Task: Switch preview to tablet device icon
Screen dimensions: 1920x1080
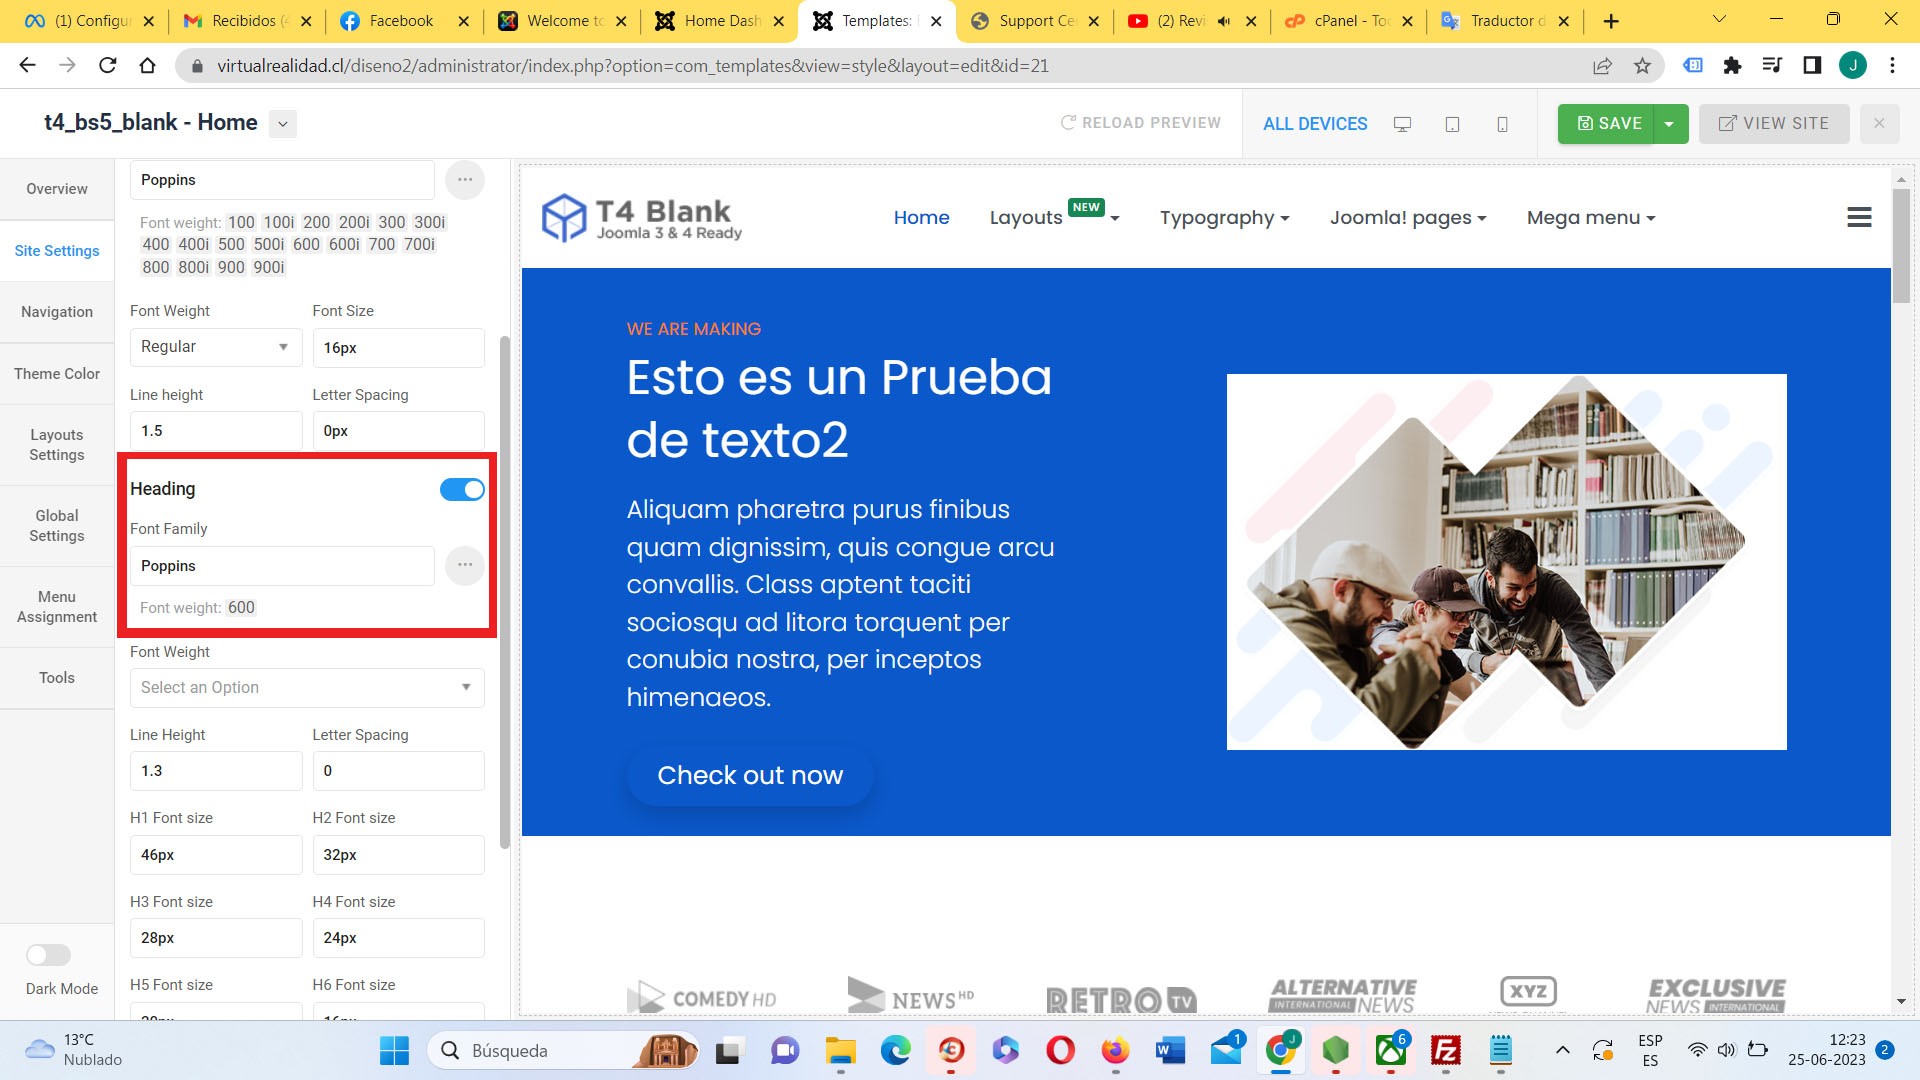Action: (1452, 124)
